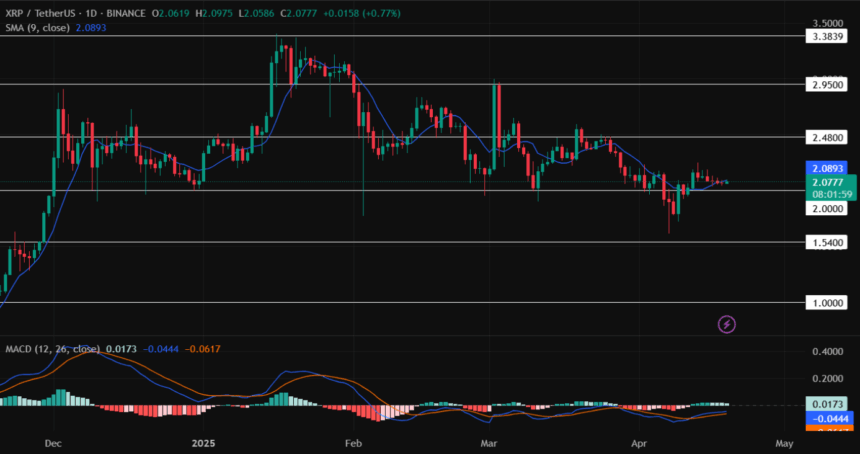Image resolution: width=860 pixels, height=454 pixels.
Task: Click the 2025 marker on time axis
Action: (203, 442)
